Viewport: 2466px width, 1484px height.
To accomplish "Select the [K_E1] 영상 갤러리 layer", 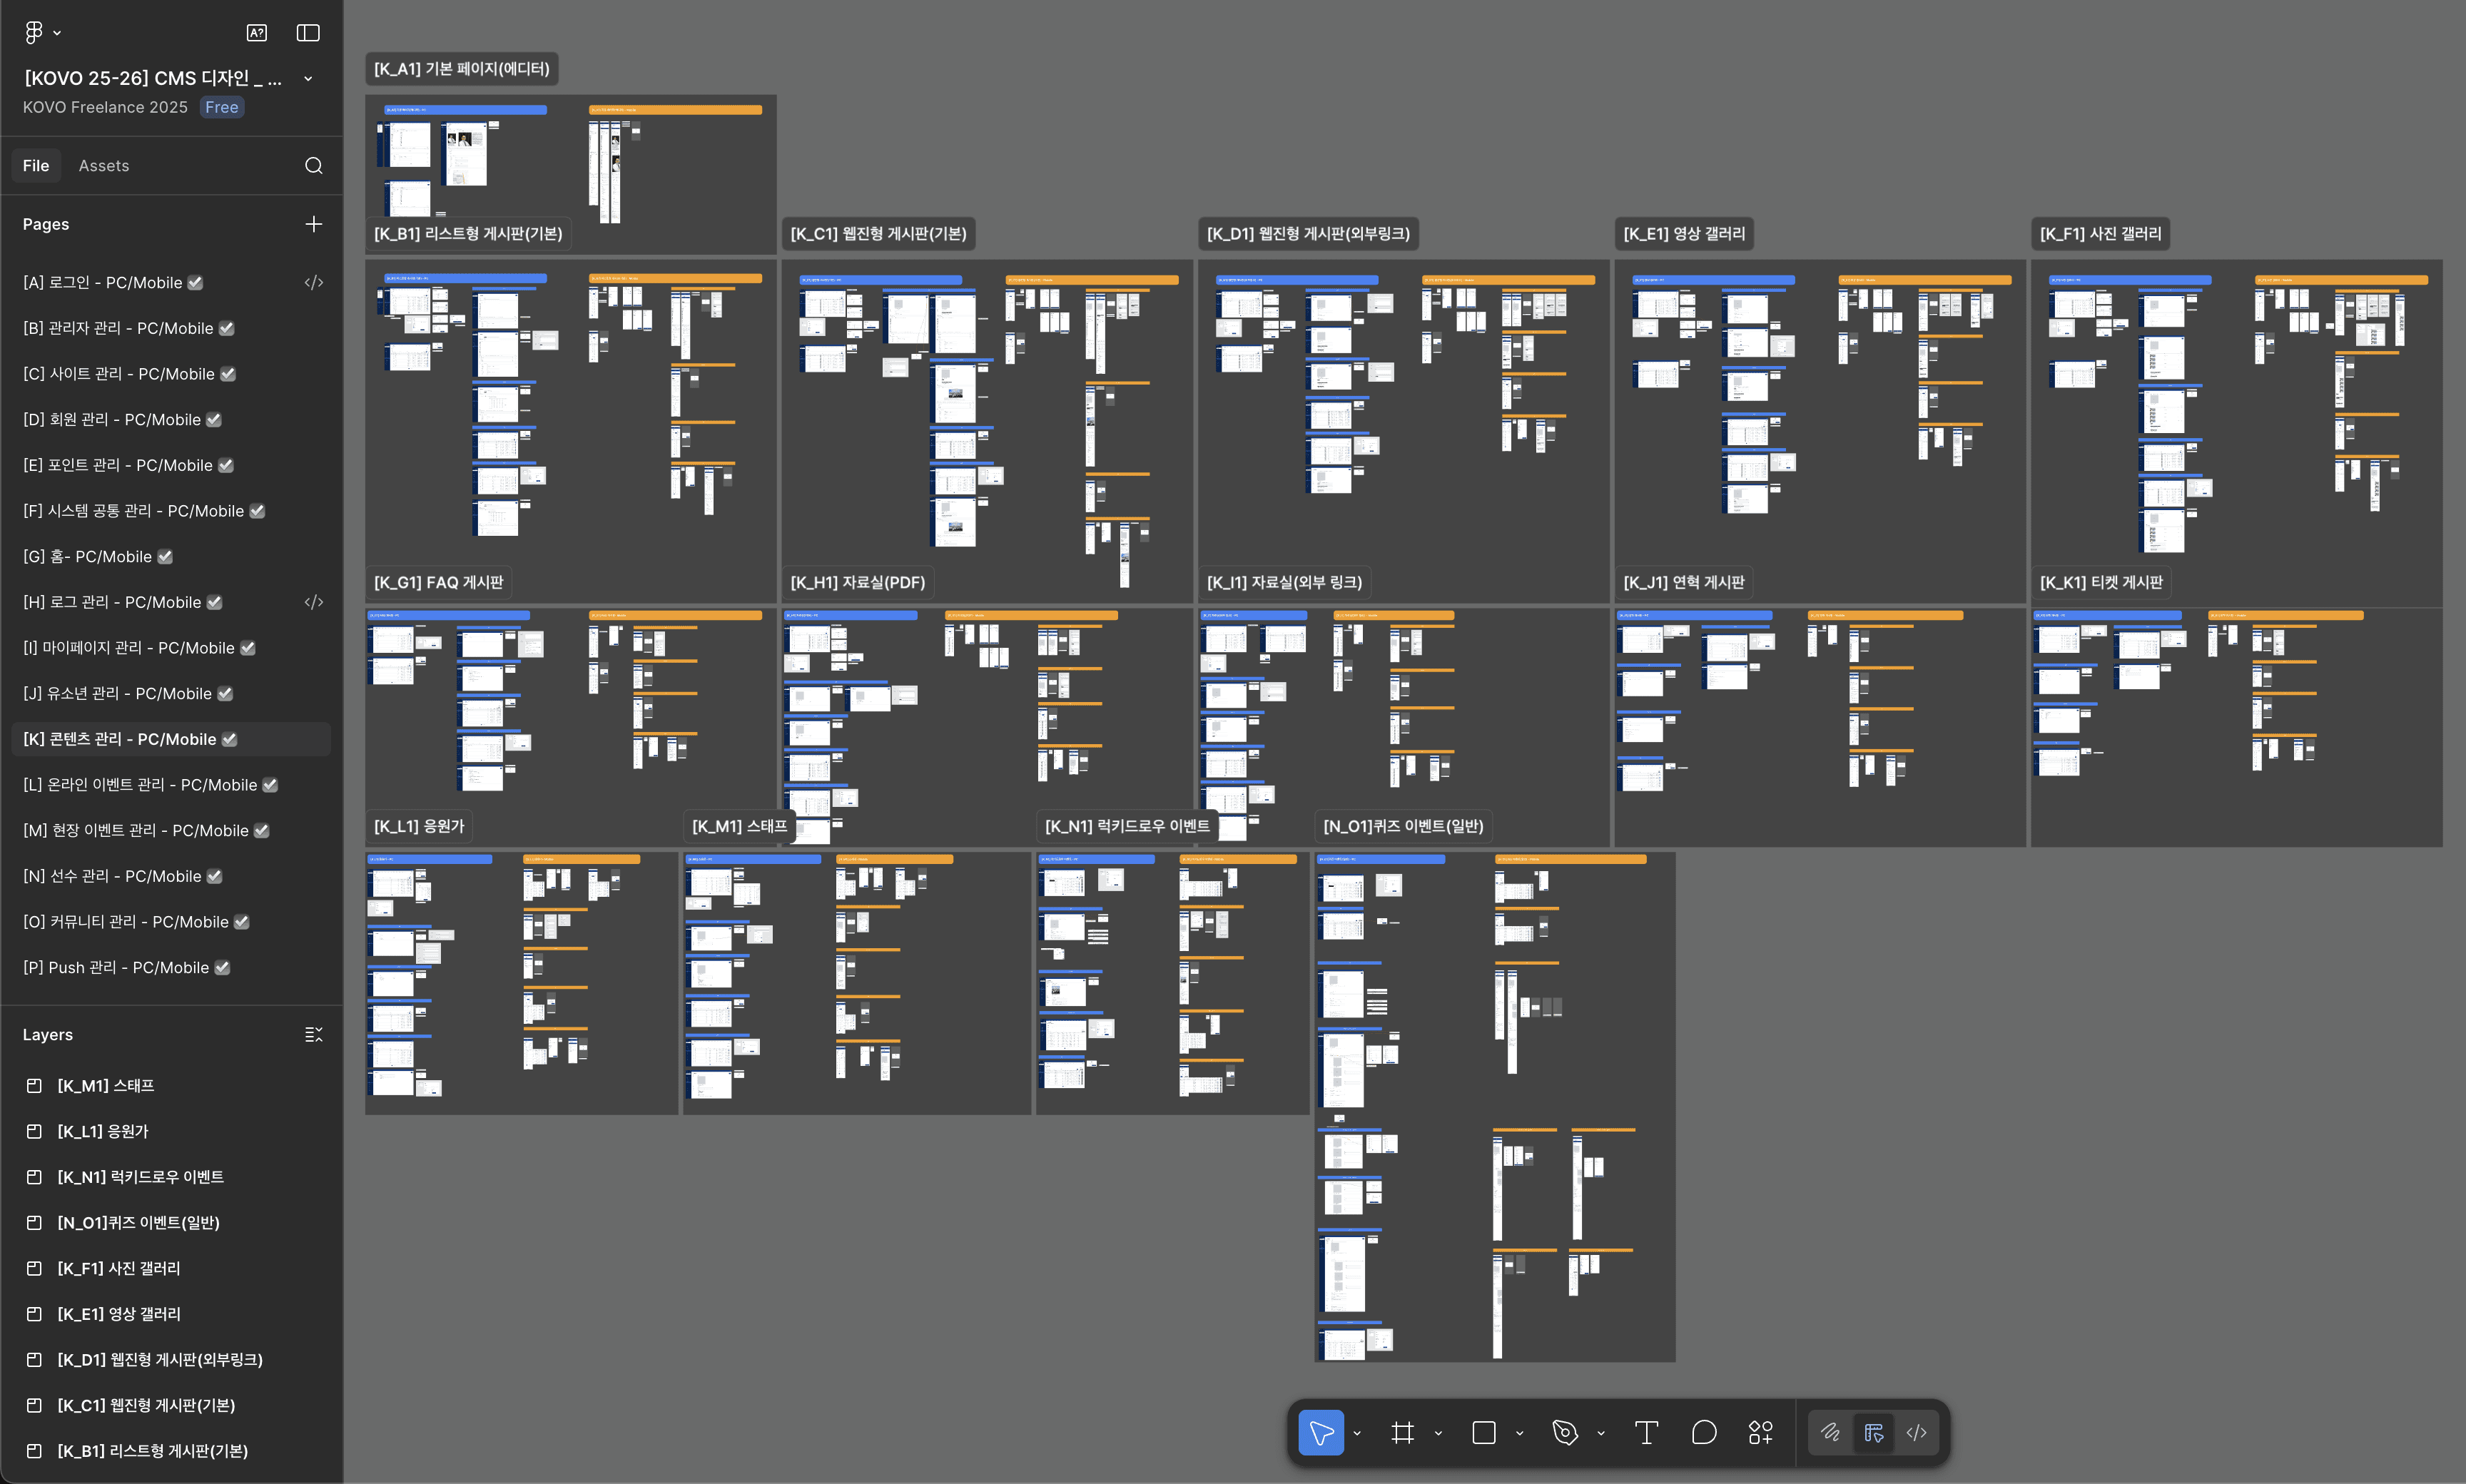I will [x=118, y=1314].
